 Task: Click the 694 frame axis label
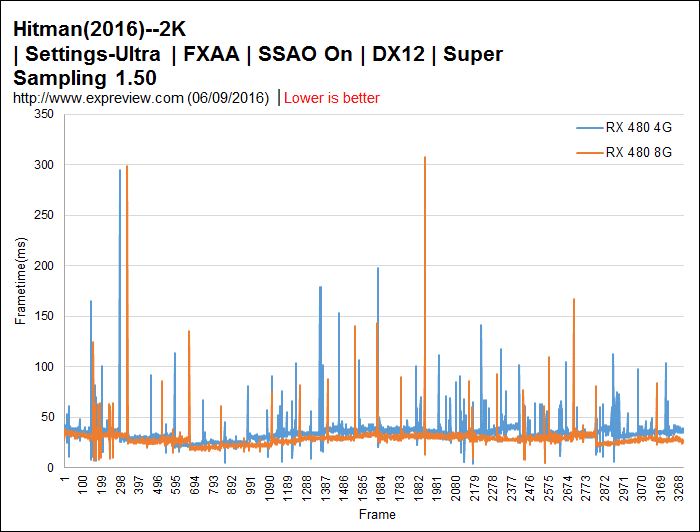[x=195, y=485]
